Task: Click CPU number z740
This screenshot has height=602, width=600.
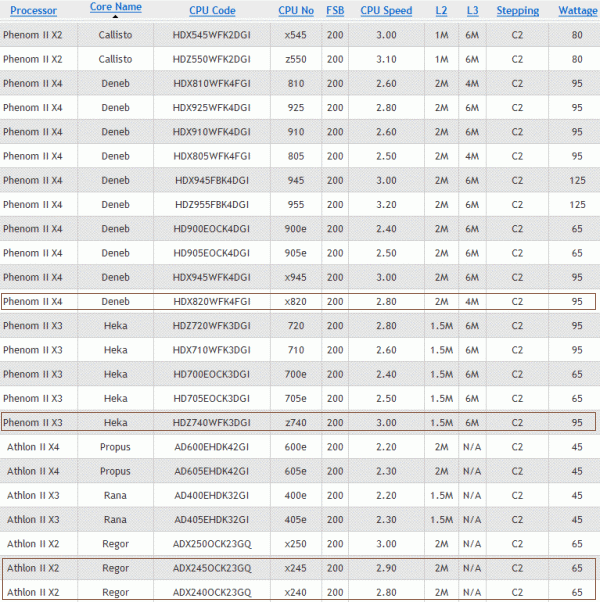Action: tap(296, 422)
